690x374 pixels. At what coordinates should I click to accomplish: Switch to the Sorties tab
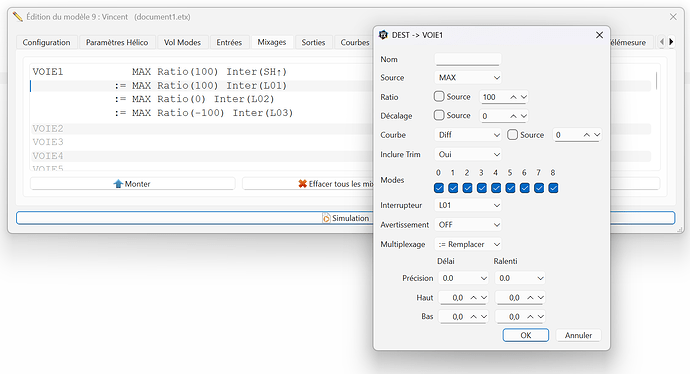click(313, 42)
